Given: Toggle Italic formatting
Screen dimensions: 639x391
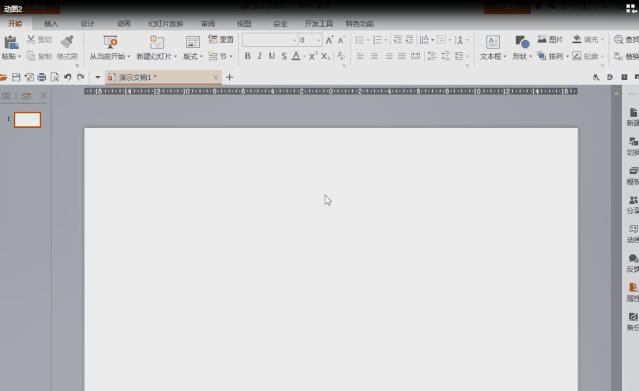Looking at the screenshot, I should tap(260, 56).
